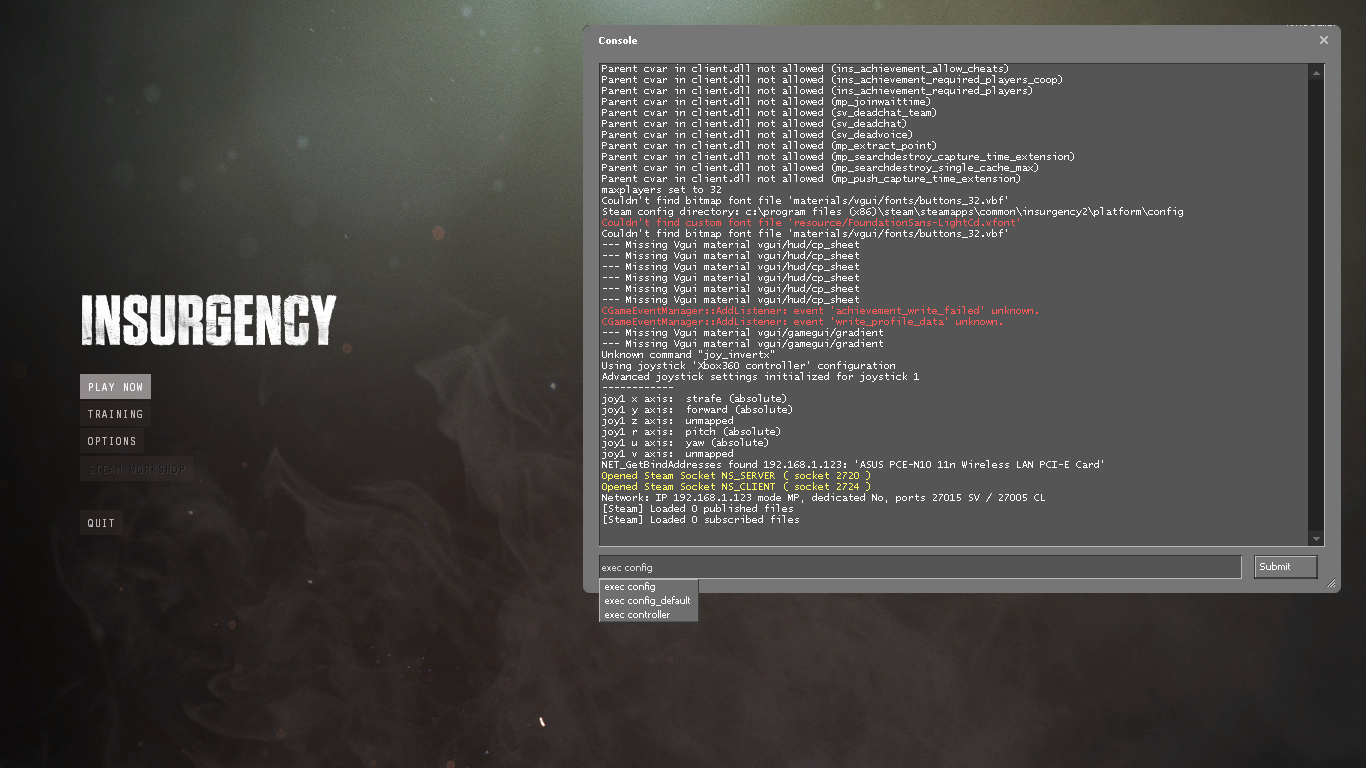Click the "Steam config directory" output line
This screenshot has width=1366, height=768.
coord(892,212)
